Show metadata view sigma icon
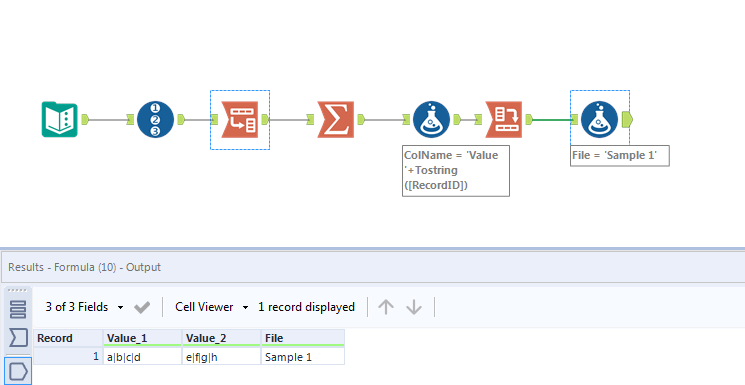This screenshot has width=745, height=385. click(18, 338)
